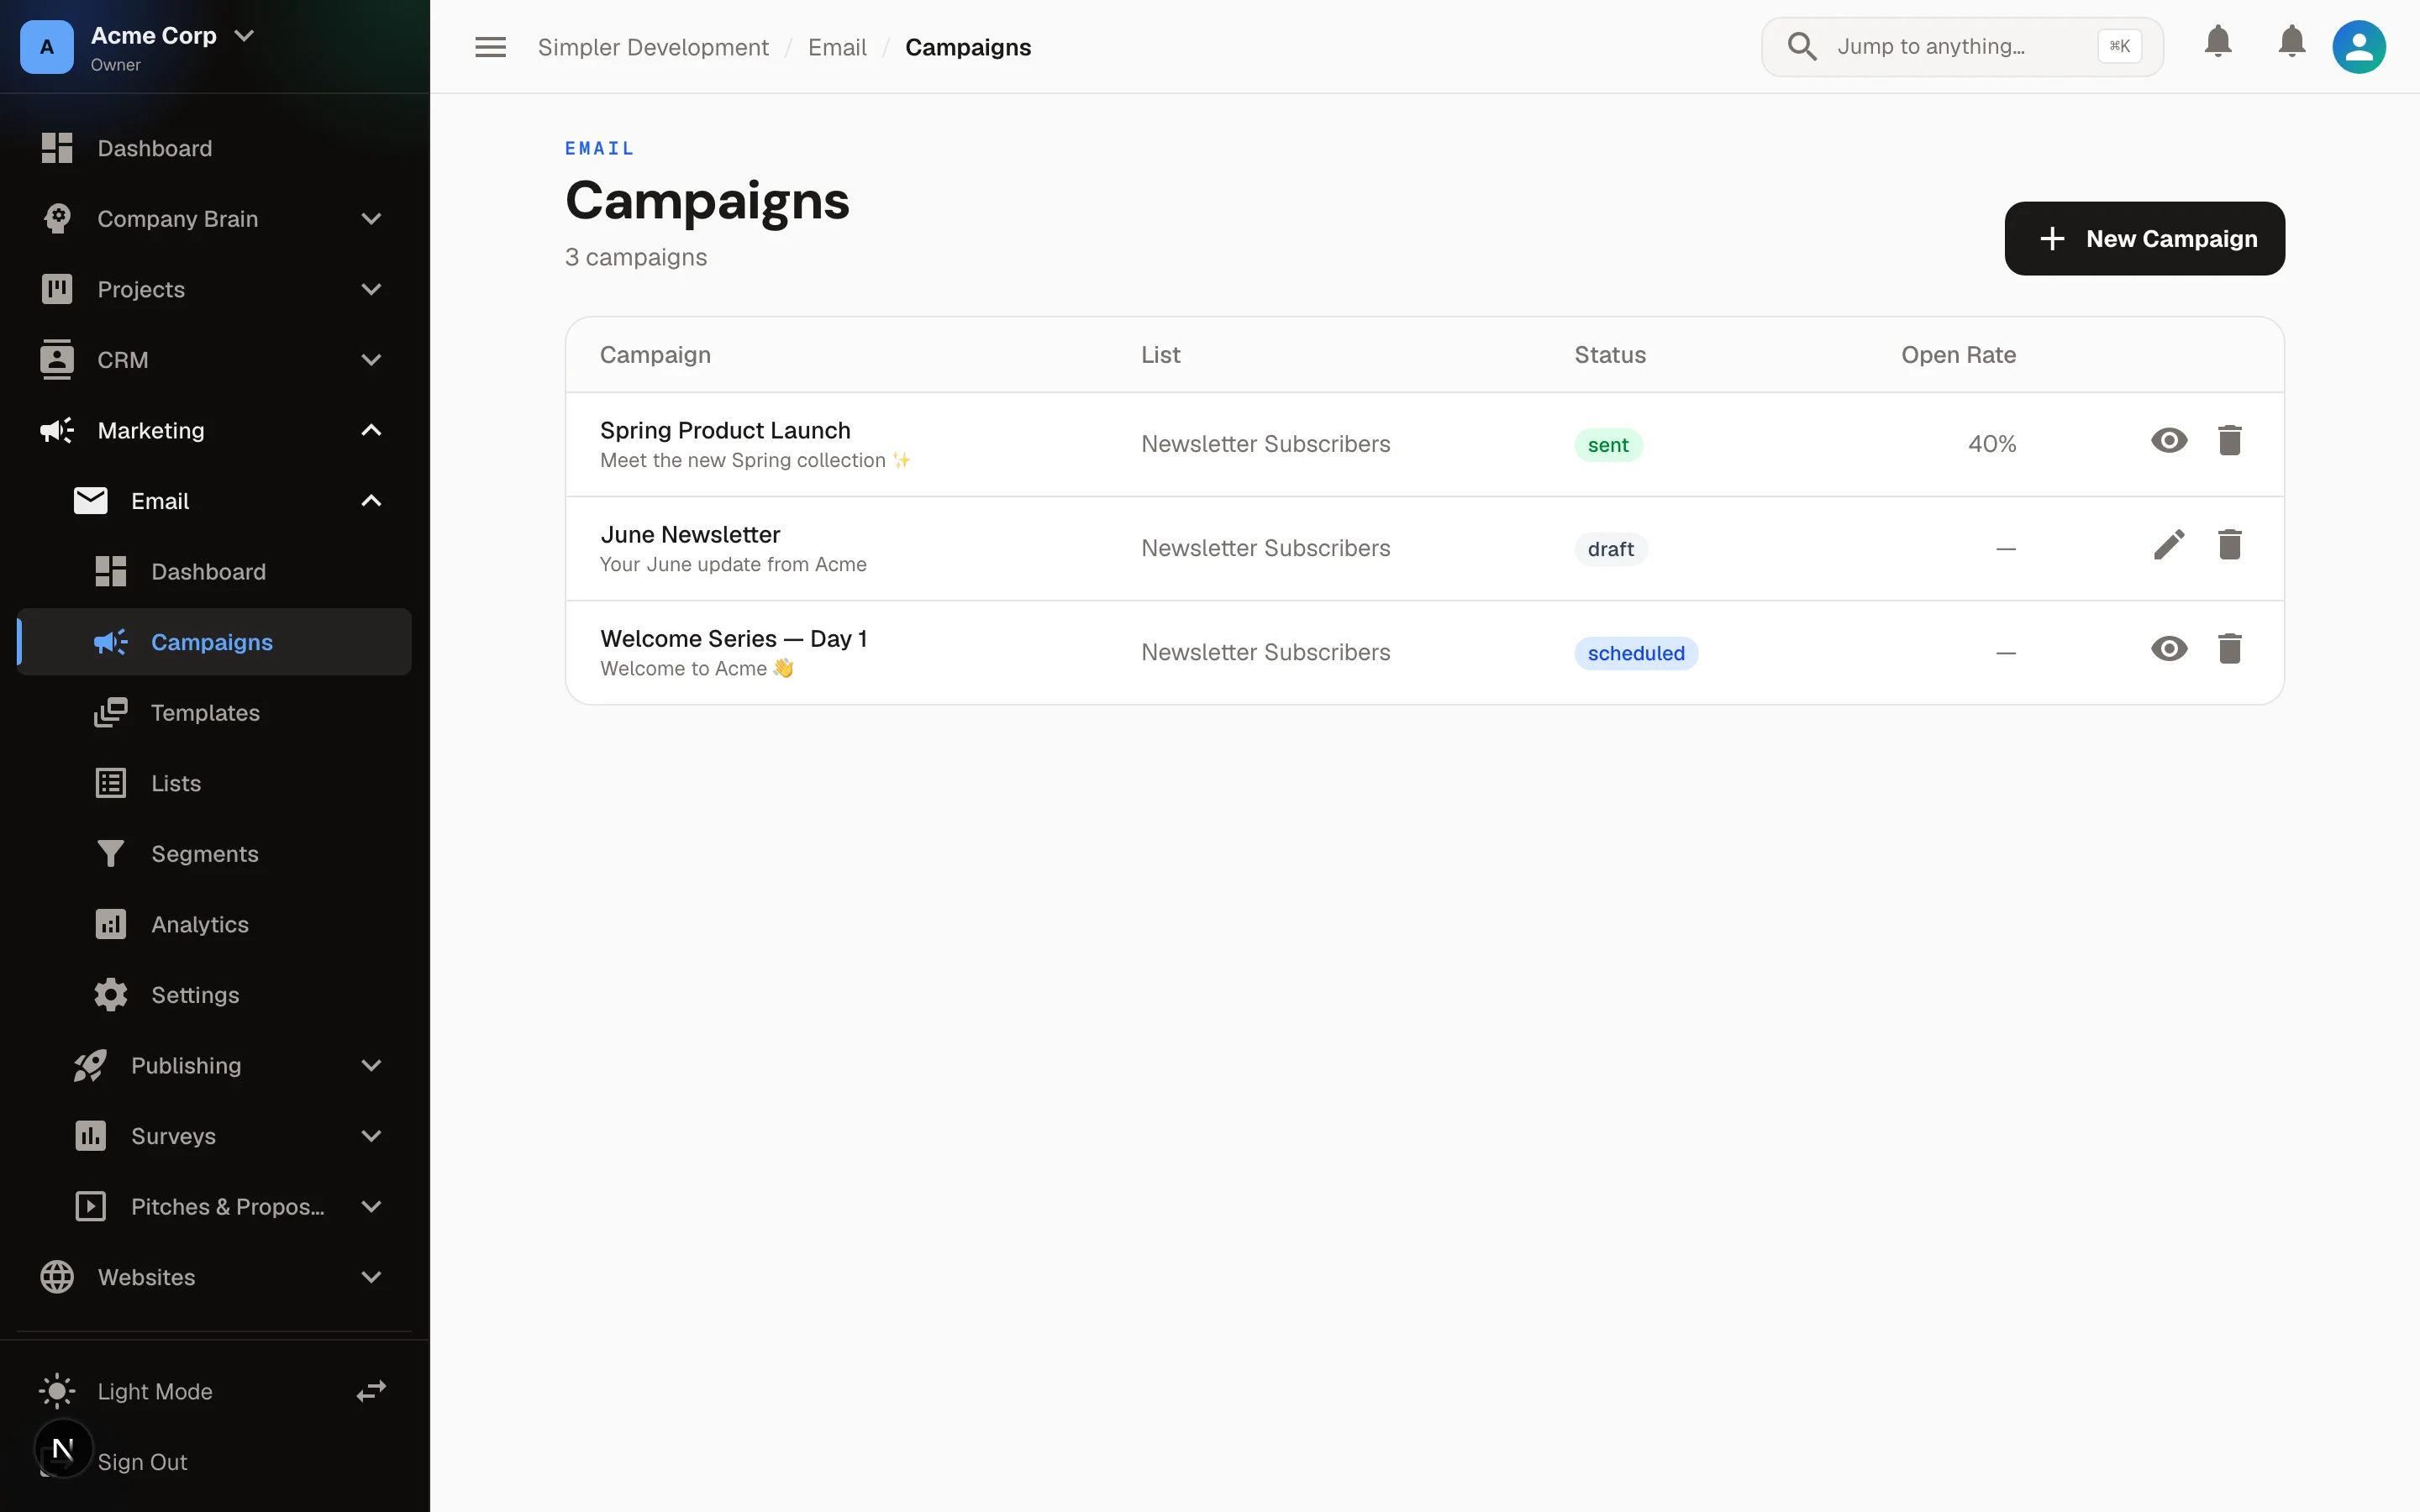Open June Newsletter campaign title
Screen dimensions: 2420x1512
[690, 534]
